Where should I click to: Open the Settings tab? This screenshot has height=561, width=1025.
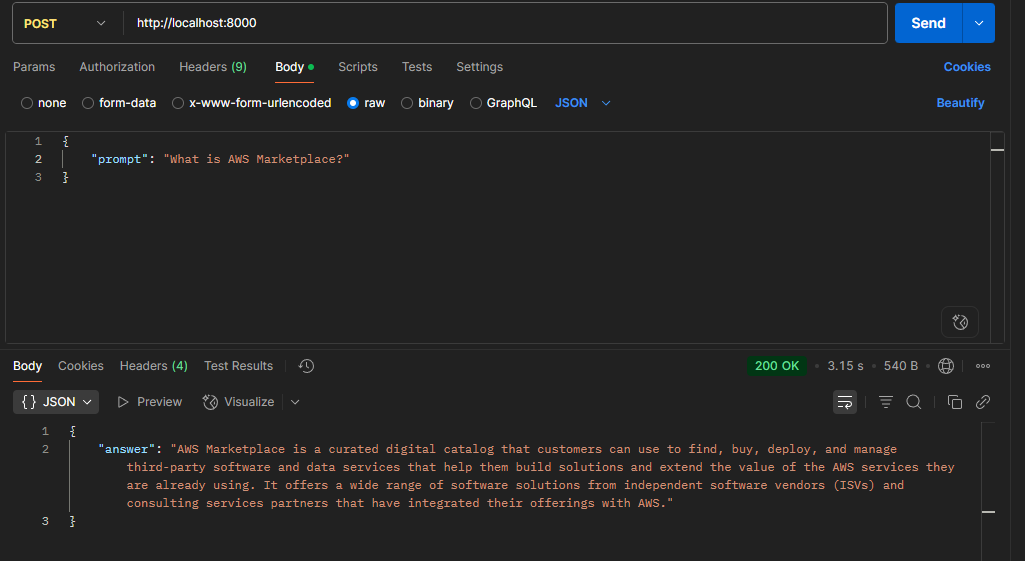(479, 67)
